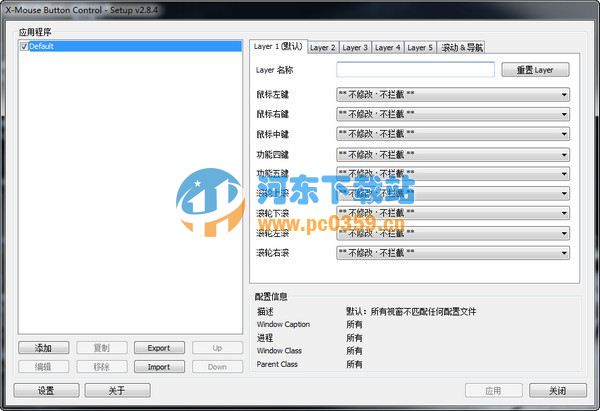600x411 pixels.
Task: Click the 编辑 button
Action: 44,367
